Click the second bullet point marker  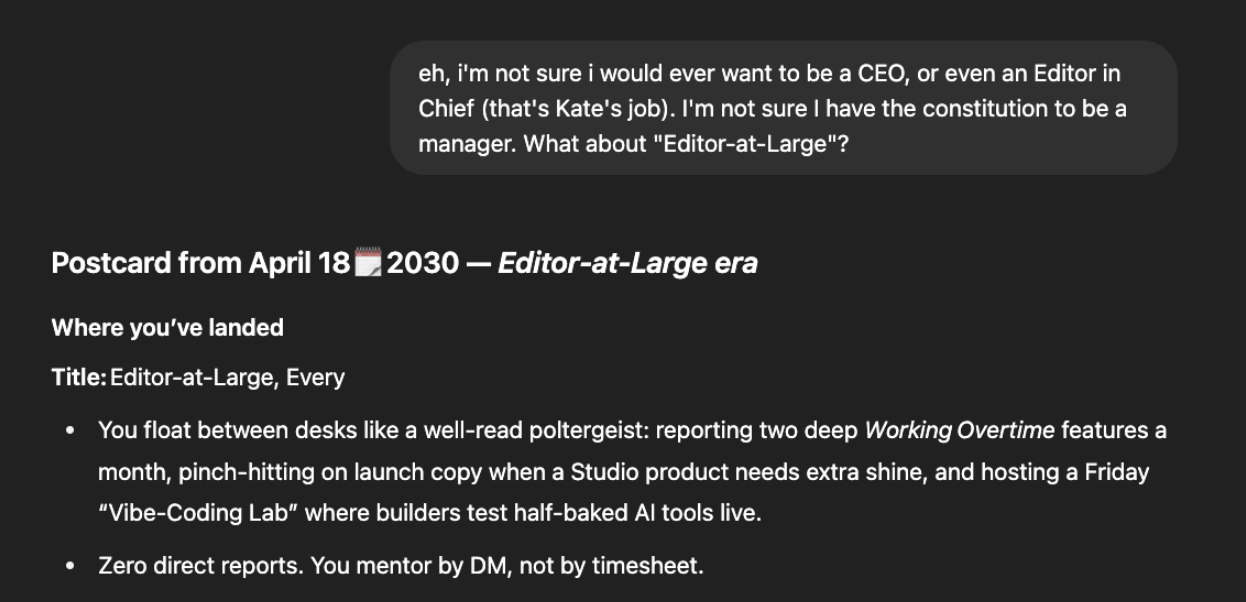(x=70, y=566)
